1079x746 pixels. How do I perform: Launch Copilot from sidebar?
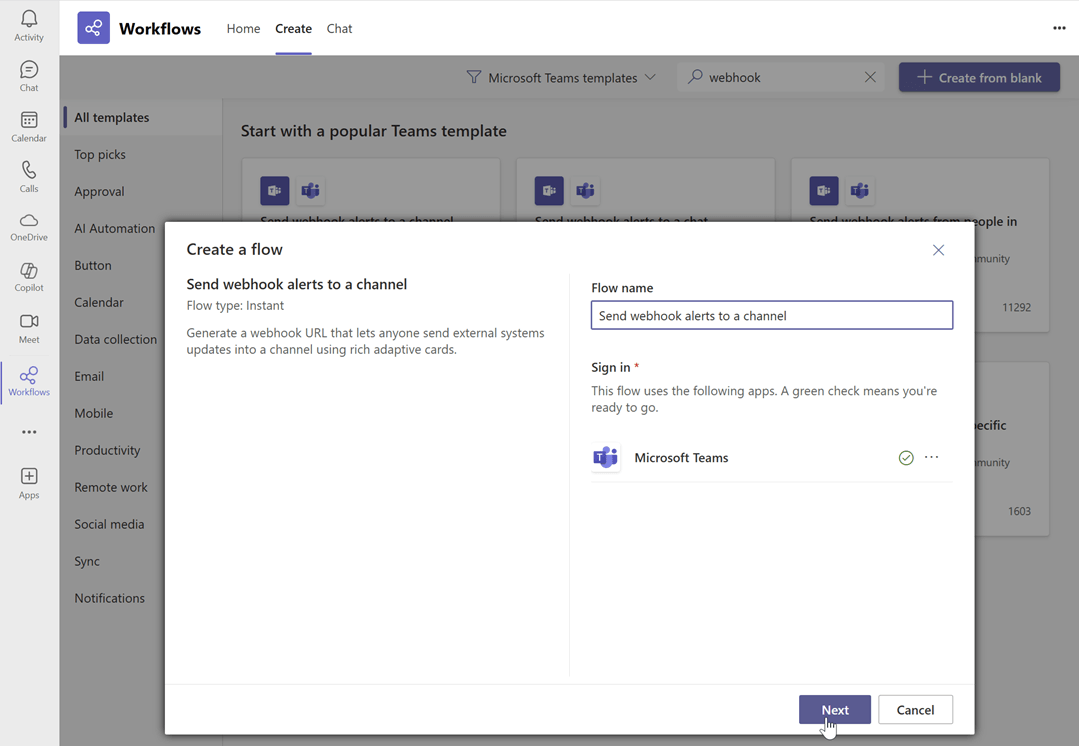point(29,277)
